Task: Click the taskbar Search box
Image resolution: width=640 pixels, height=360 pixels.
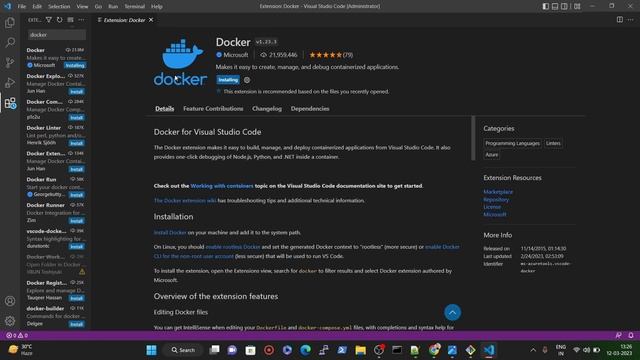Action: coord(183,350)
